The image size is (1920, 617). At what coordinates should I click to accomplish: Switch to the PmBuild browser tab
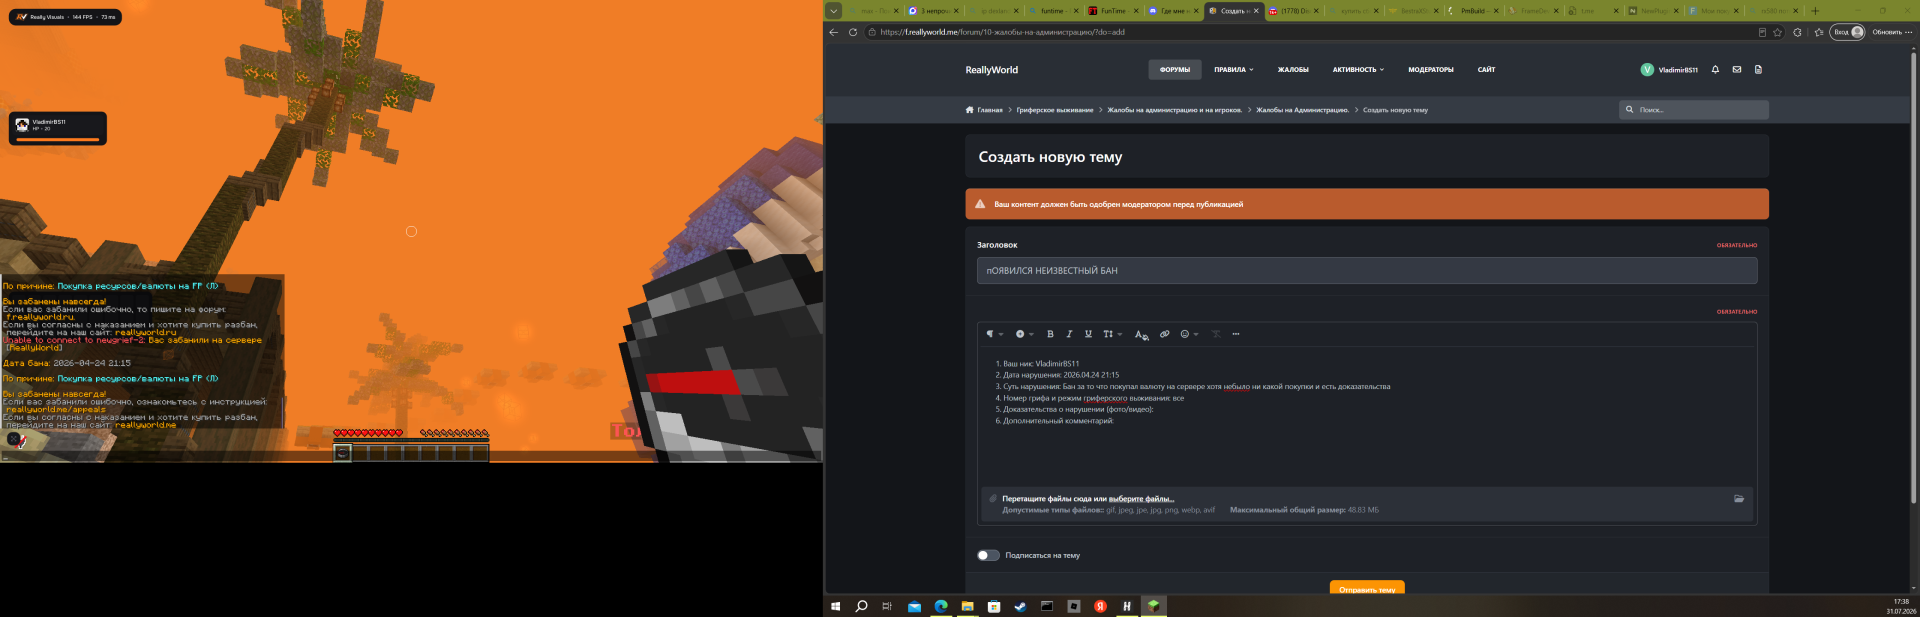point(1473,11)
